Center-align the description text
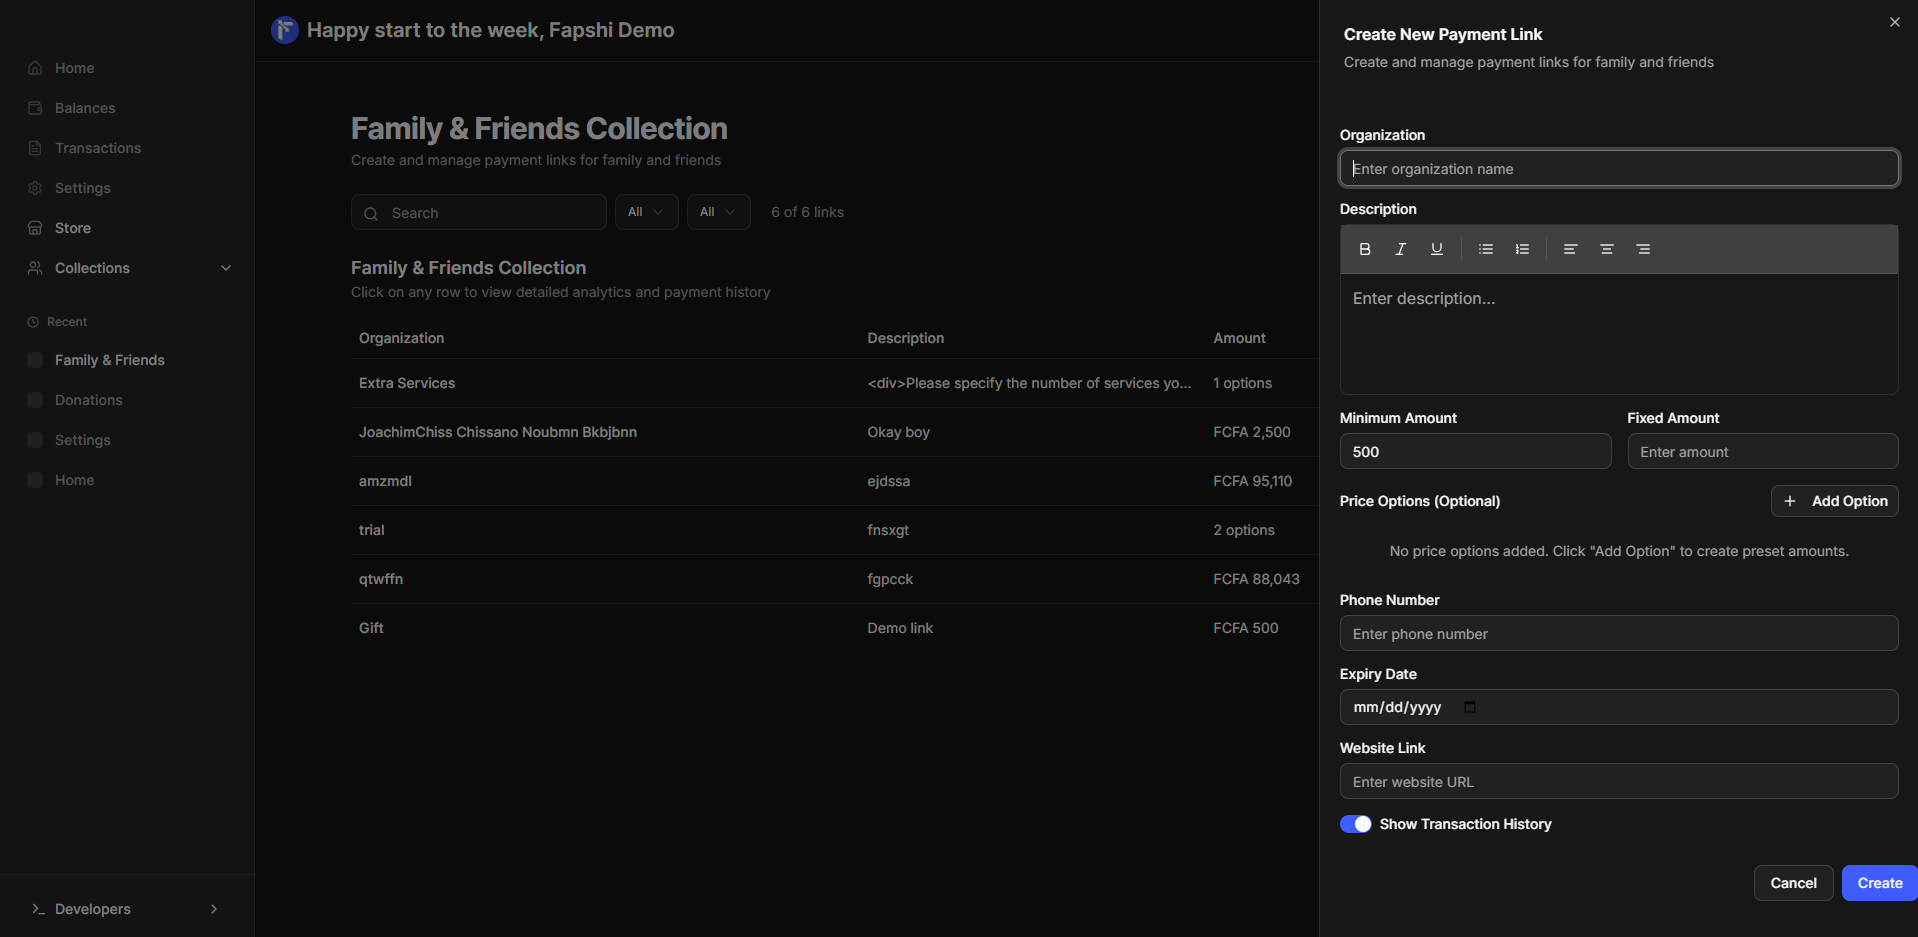Screen dimensions: 1918x937 click(x=1606, y=249)
